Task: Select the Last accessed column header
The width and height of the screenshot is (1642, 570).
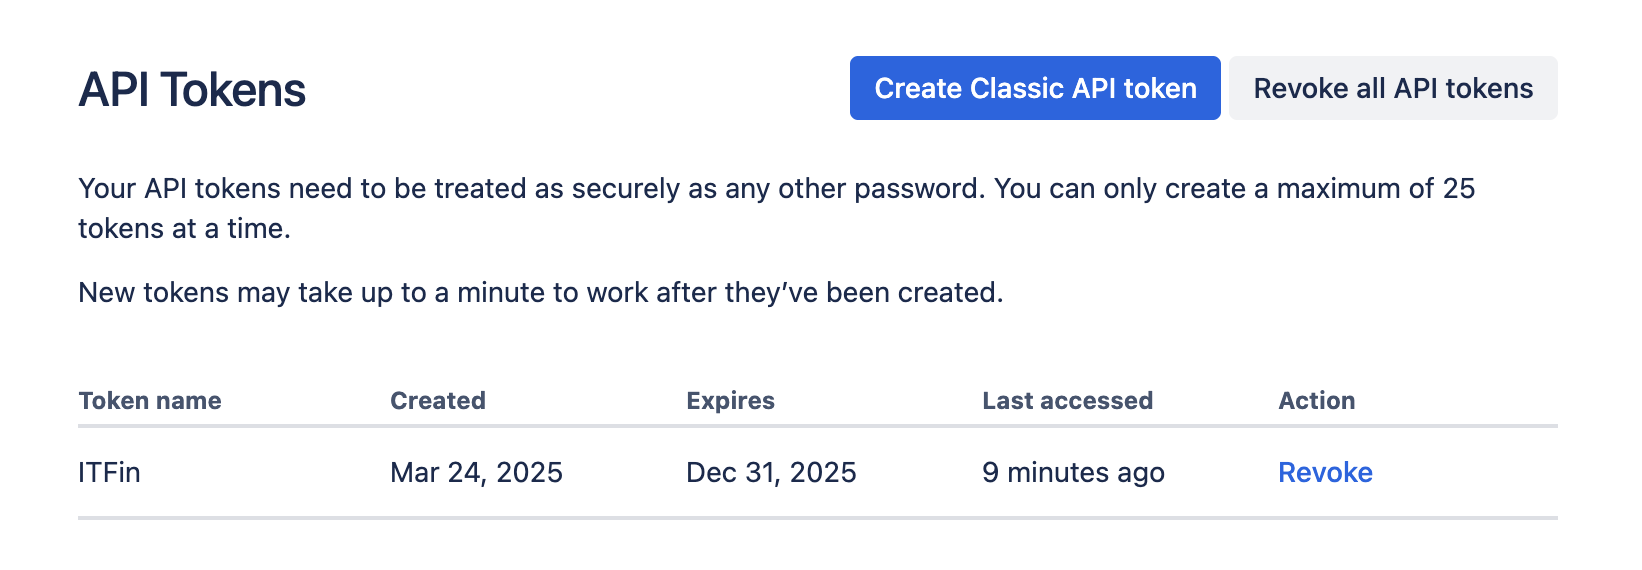Action: click(1067, 401)
